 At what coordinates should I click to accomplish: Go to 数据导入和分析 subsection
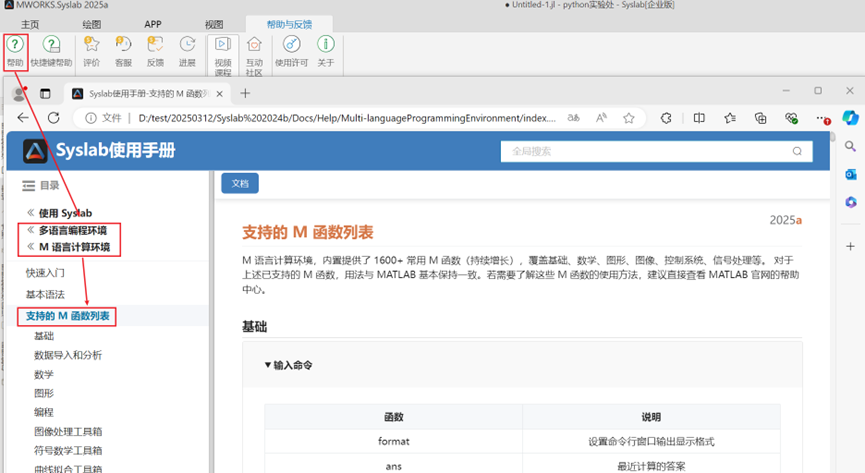coord(68,355)
